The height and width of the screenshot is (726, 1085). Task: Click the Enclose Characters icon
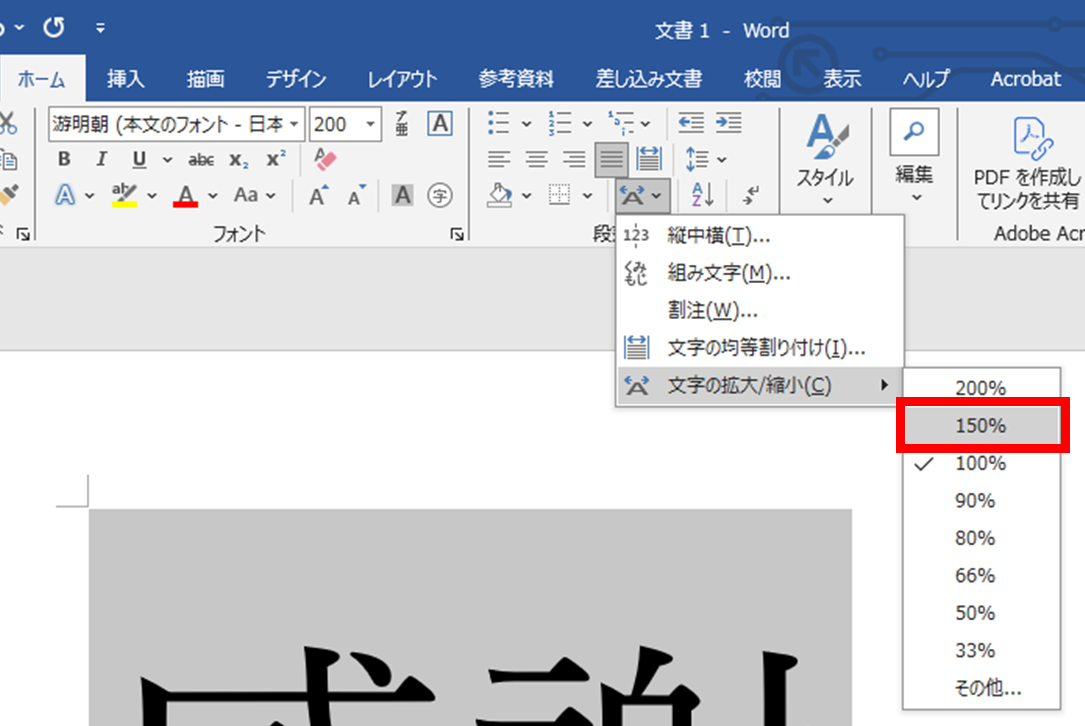438,196
